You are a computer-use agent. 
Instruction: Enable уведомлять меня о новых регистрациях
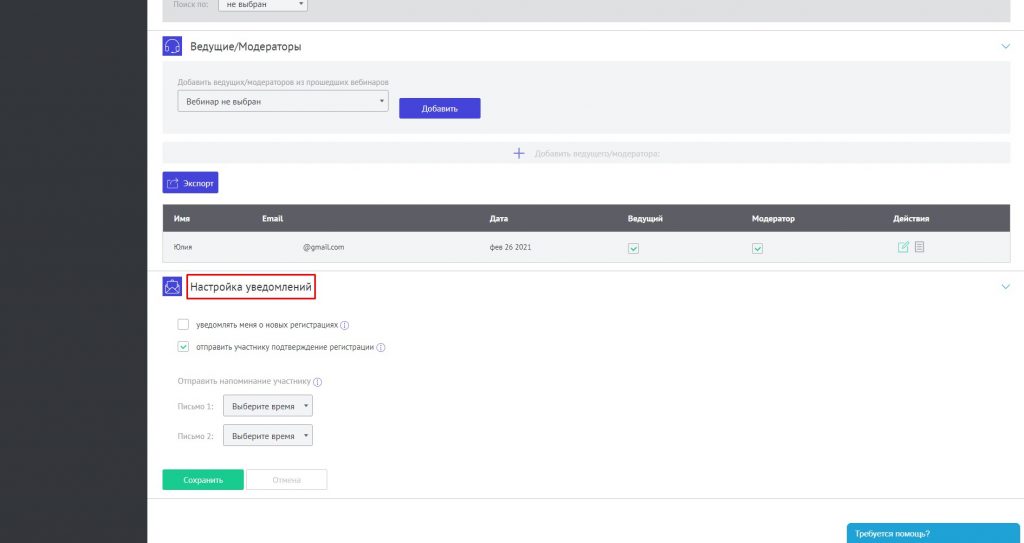[183, 325]
